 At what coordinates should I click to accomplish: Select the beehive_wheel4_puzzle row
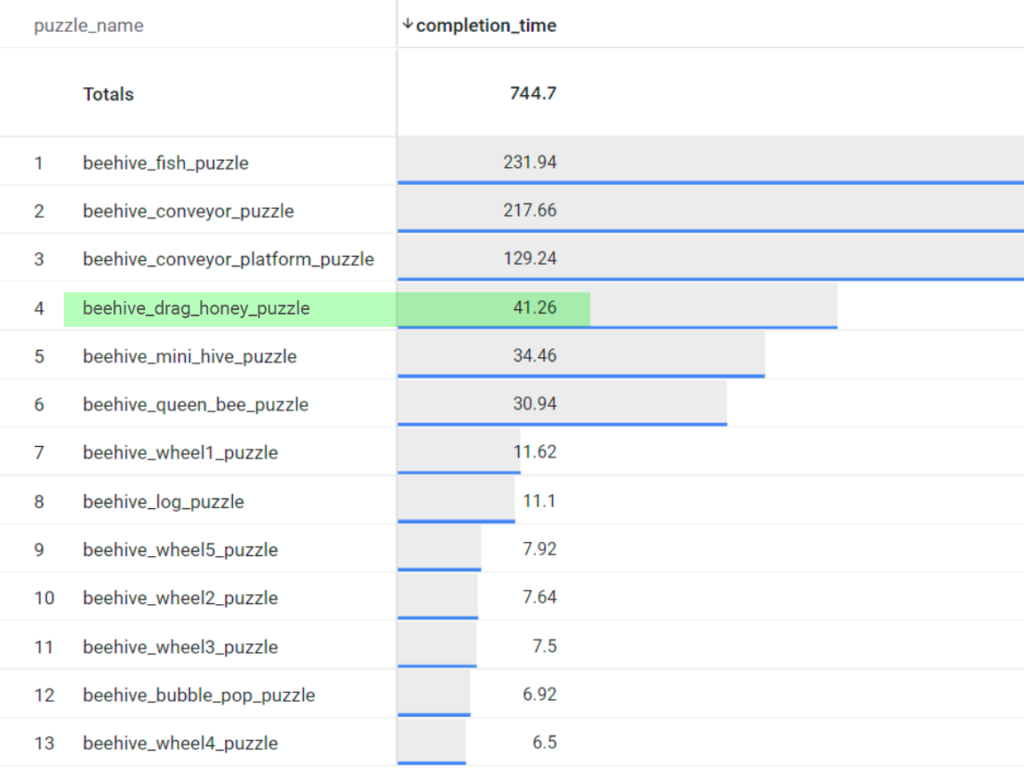tap(180, 743)
